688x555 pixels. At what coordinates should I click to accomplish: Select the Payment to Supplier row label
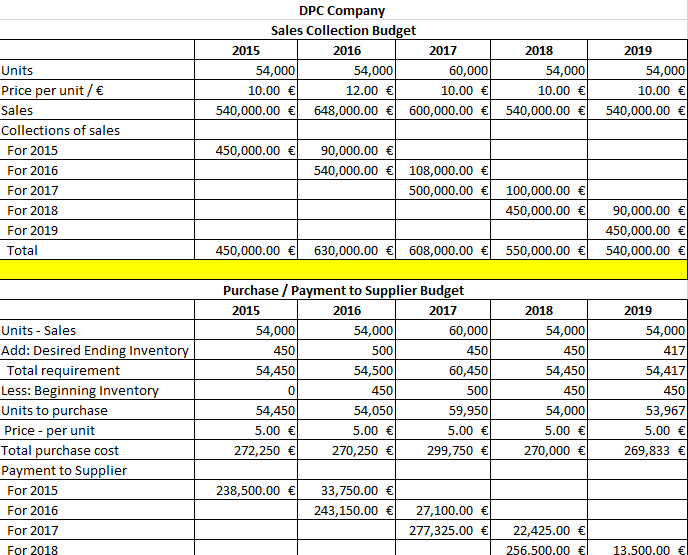click(x=65, y=470)
